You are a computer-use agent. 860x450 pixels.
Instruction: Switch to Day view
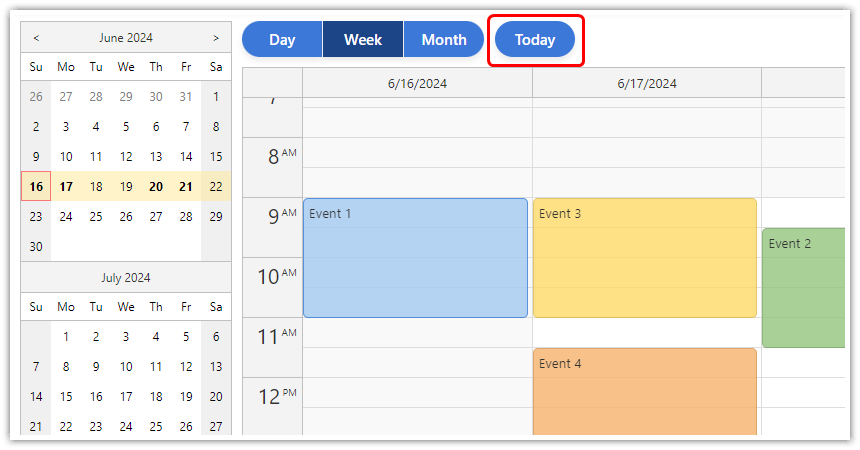282,40
